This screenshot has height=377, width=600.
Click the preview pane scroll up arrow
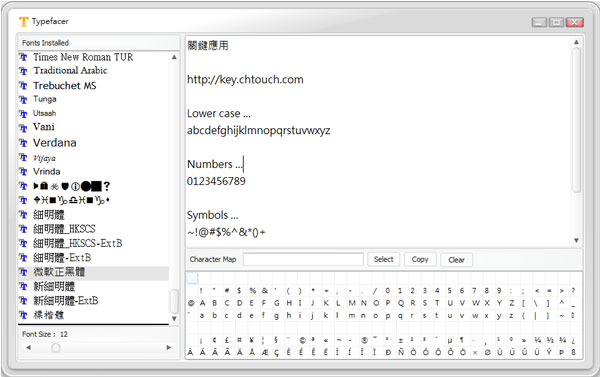[x=576, y=42]
